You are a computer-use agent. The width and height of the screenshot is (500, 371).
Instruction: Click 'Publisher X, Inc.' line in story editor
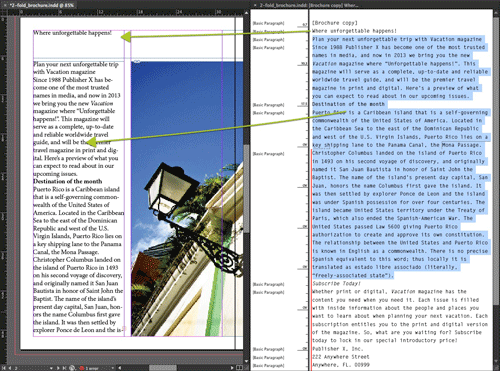click(x=337, y=349)
